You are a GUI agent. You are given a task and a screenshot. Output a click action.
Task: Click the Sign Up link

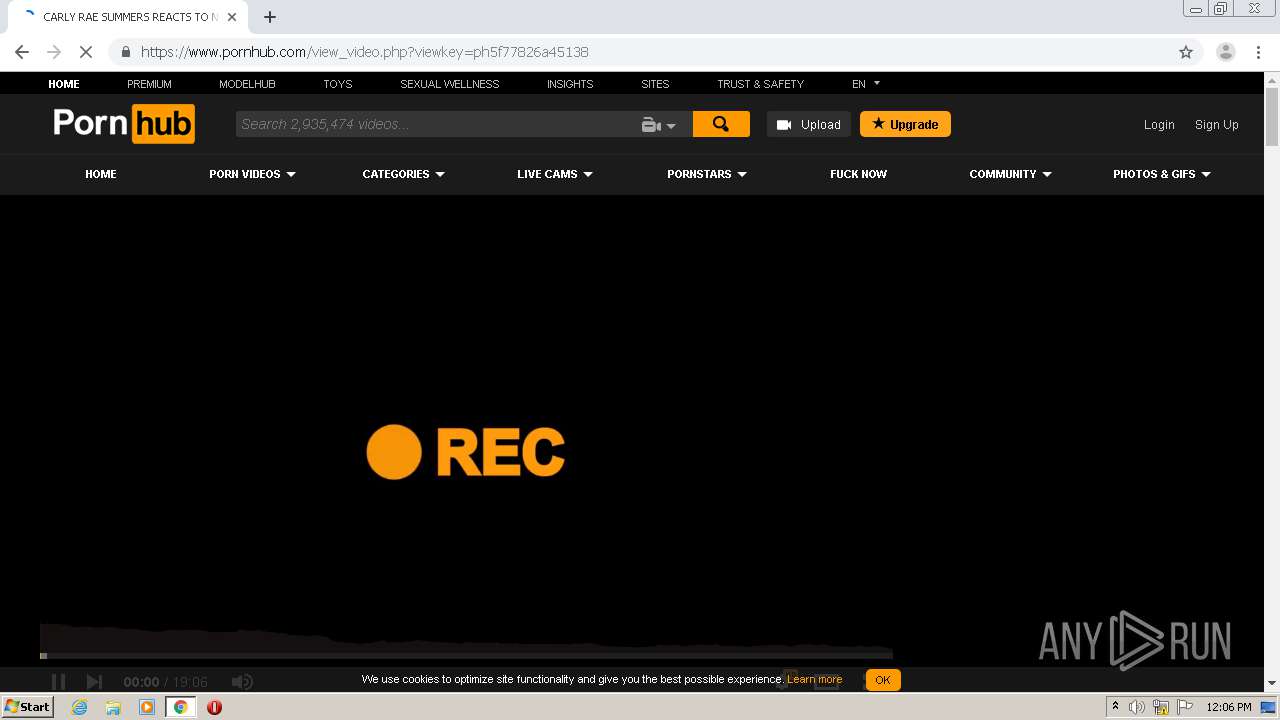point(1217,125)
